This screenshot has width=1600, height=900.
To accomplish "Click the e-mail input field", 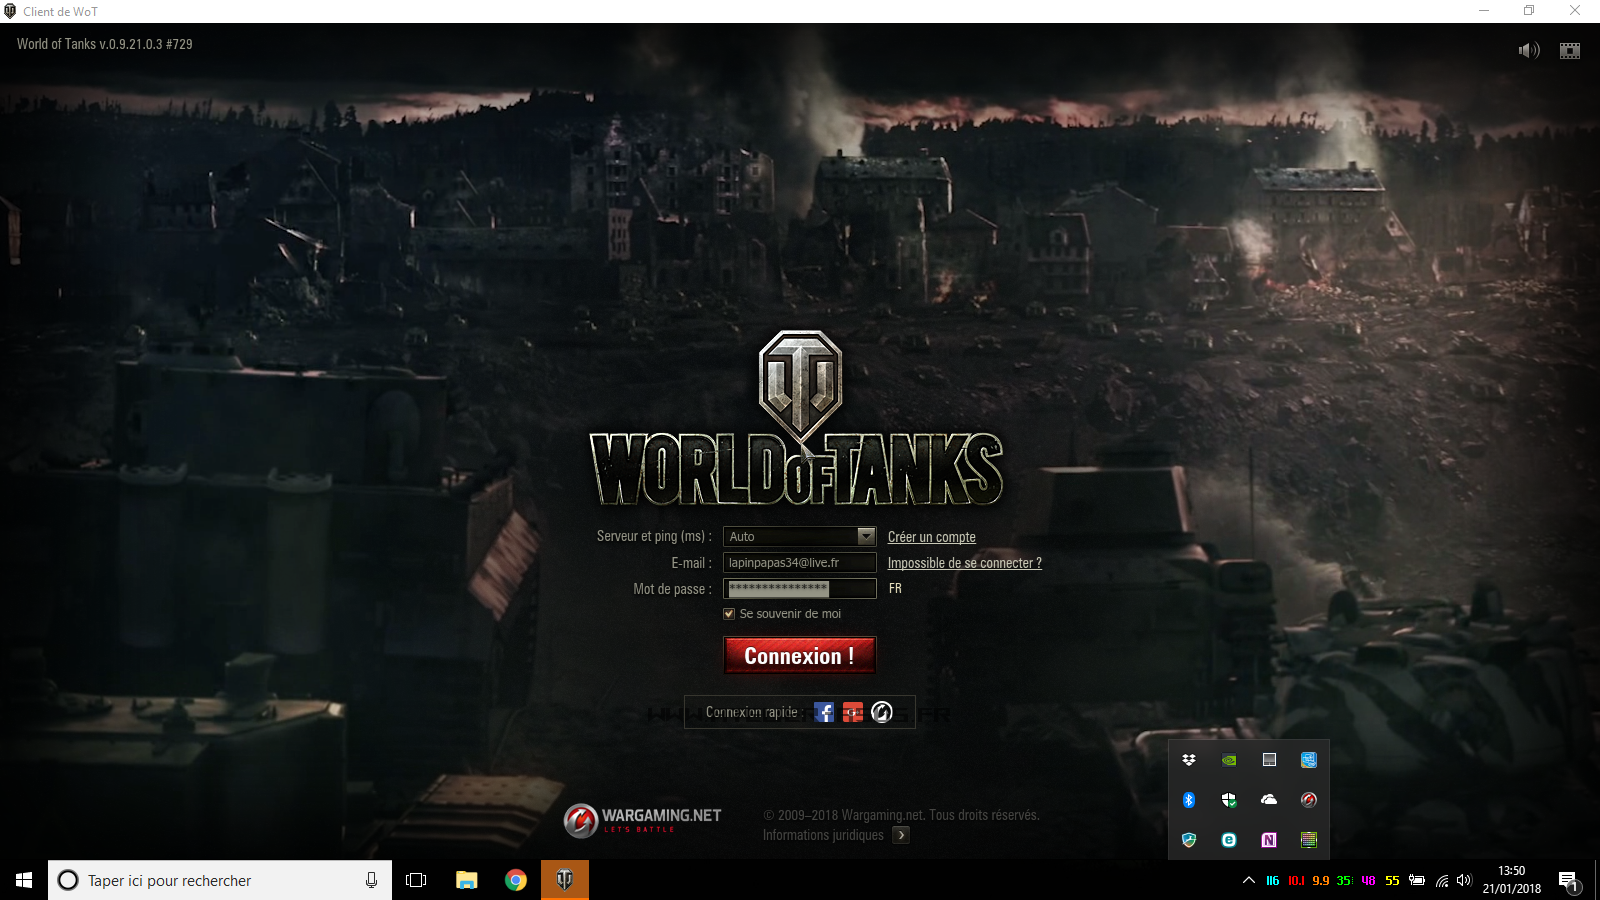I will click(799, 563).
